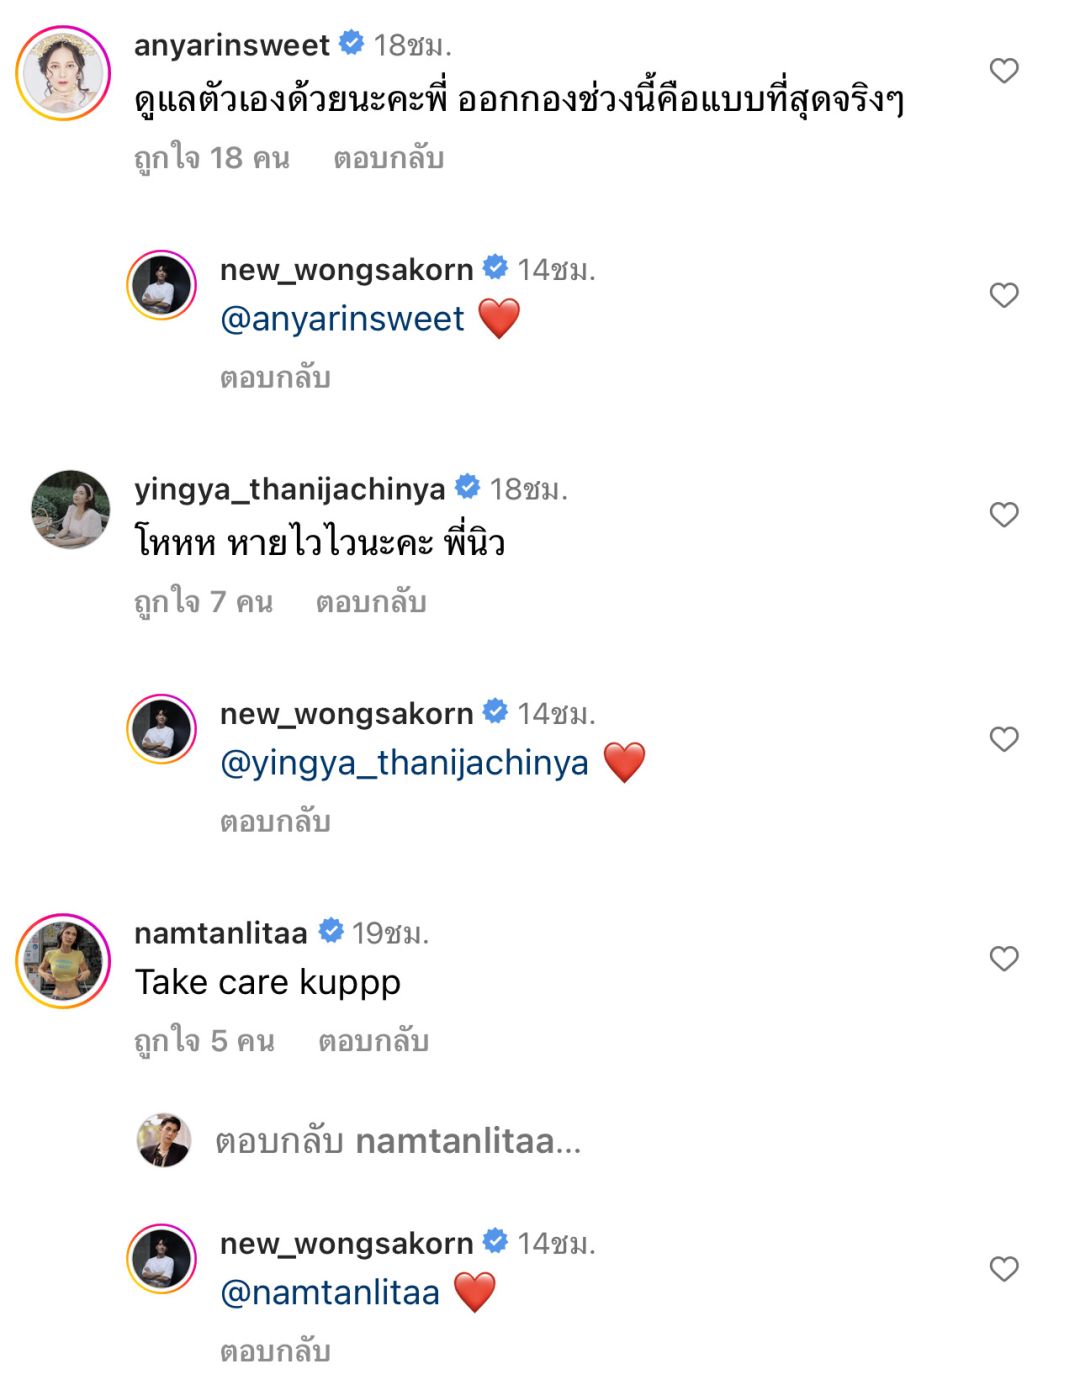Tap new_wongsakorn's avatar beside the @anyarinsweet reply
This screenshot has height=1385, width=1080.
162,285
